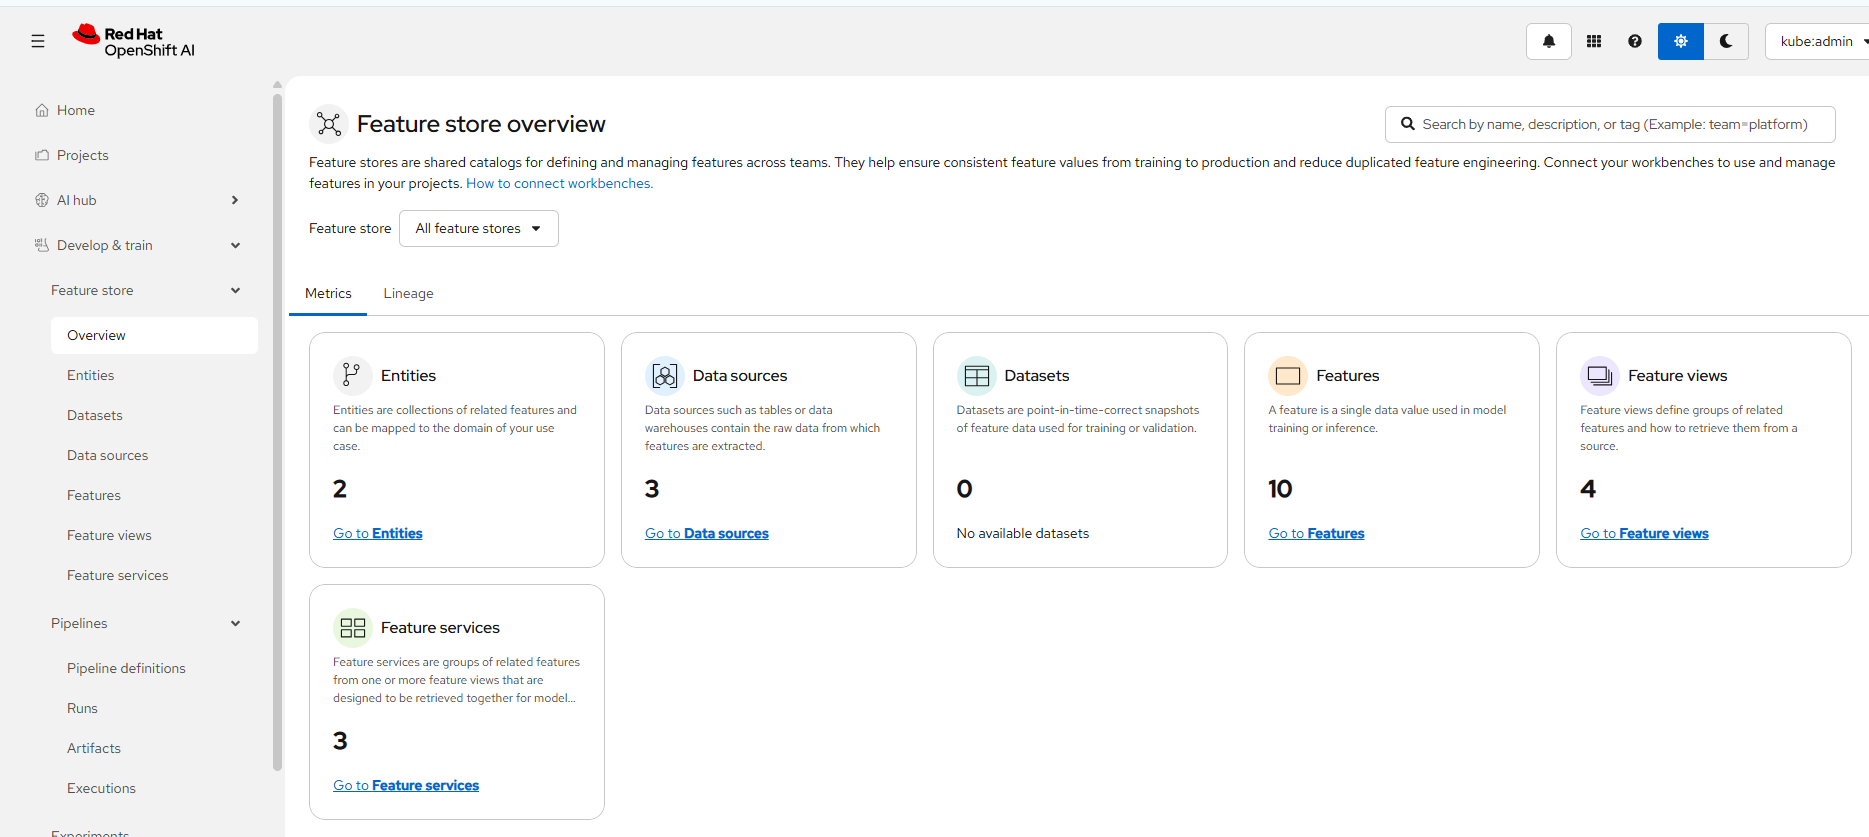Screen dimensions: 1869x837
Task: Click the Develop & train icon
Action: point(42,245)
